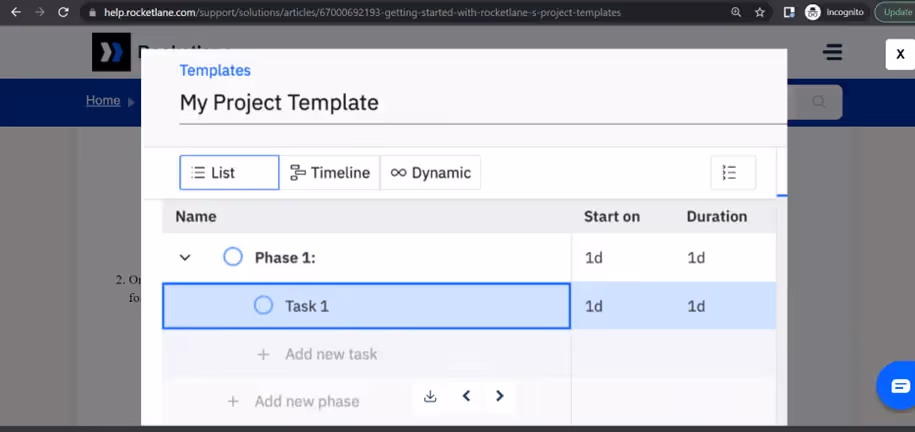The height and width of the screenshot is (432, 915).
Task: Go to the previous image with left chevron
Action: click(x=466, y=396)
